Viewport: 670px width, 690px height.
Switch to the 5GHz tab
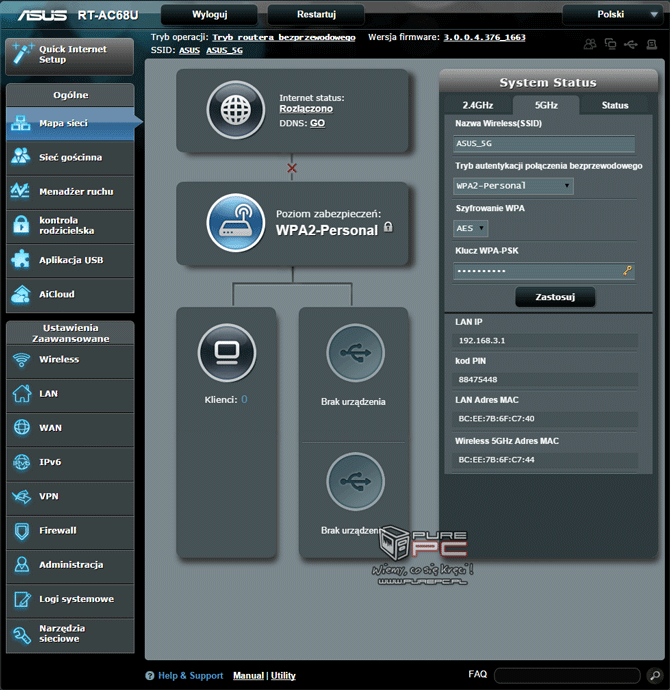pyautogui.click(x=546, y=105)
